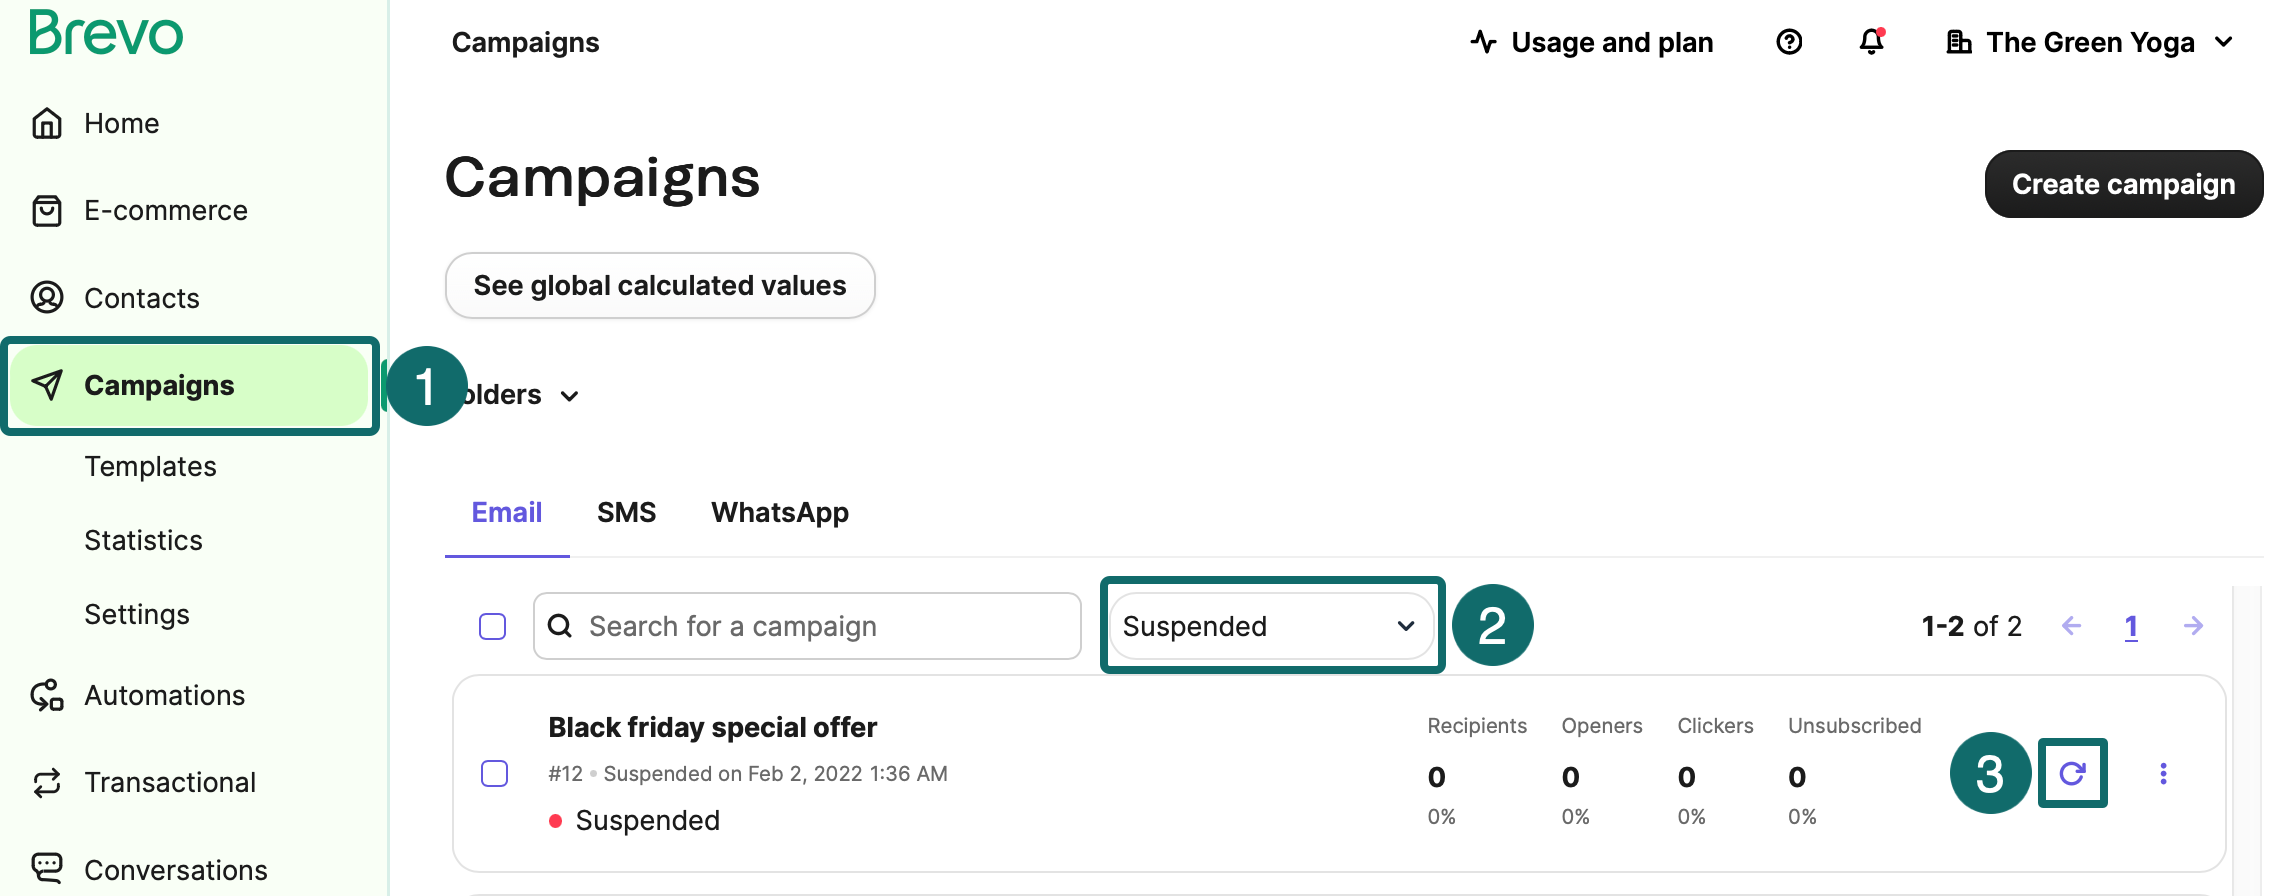Click the Brevo logo
This screenshot has width=2294, height=896.
coord(106,33)
